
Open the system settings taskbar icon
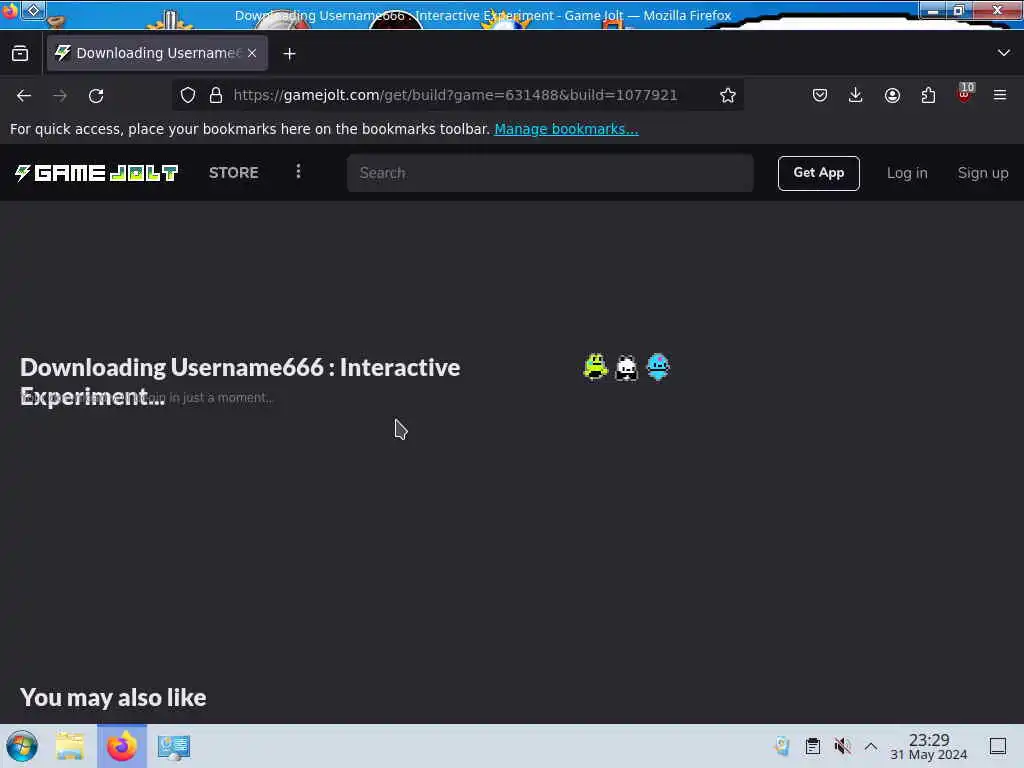tap(173, 746)
